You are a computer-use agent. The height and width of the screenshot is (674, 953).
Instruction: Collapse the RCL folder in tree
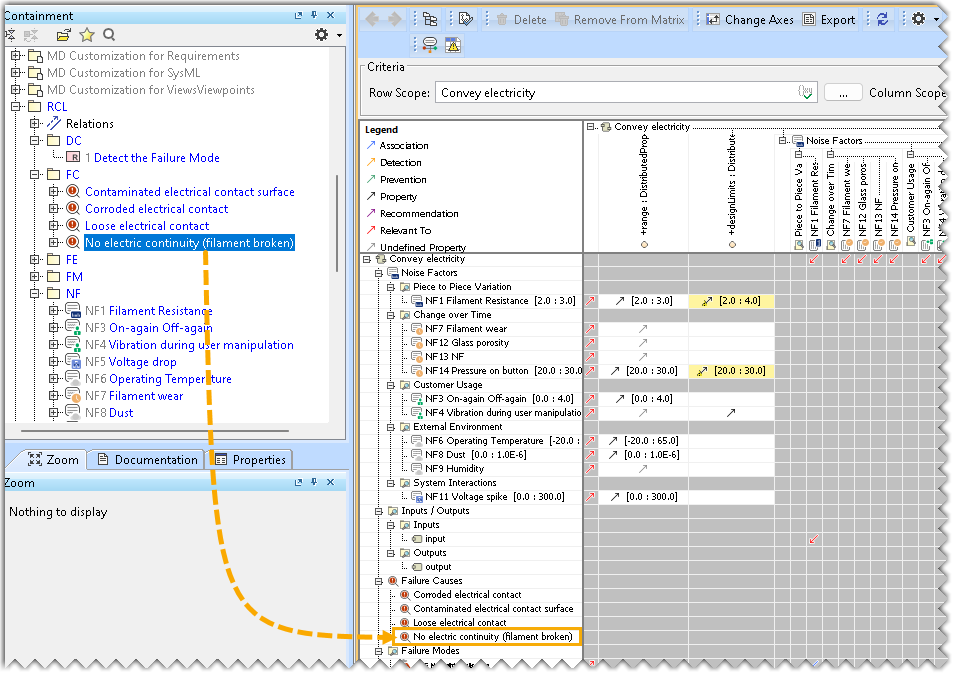click(x=16, y=107)
